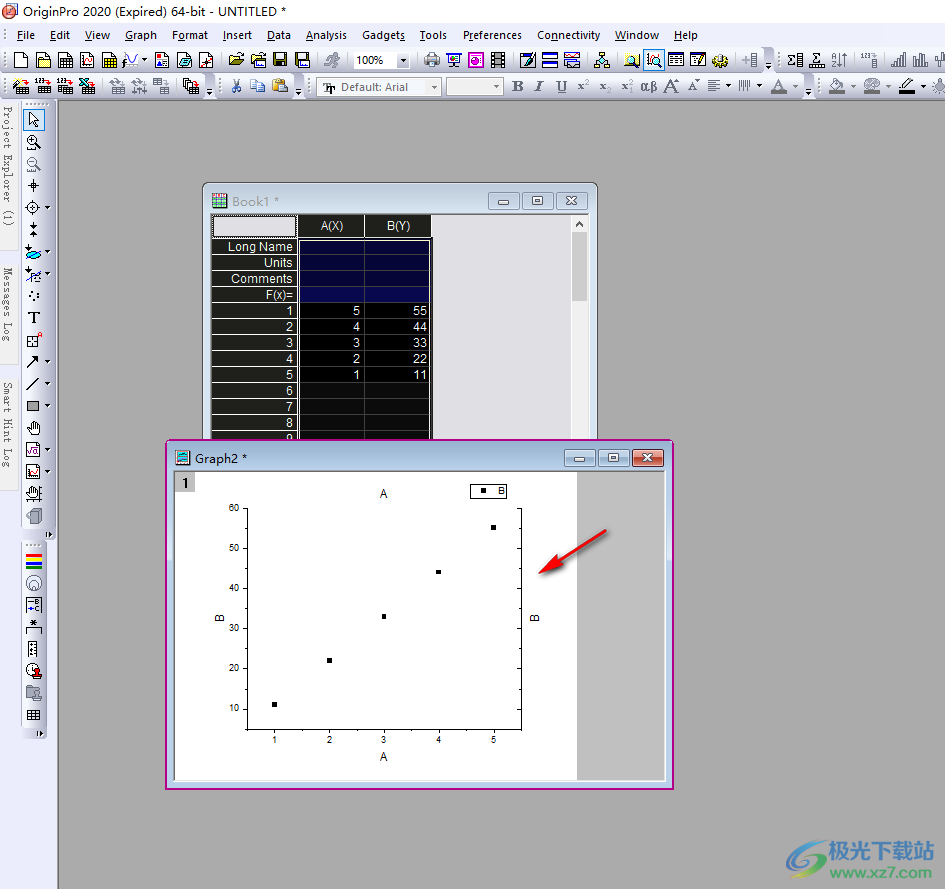The height and width of the screenshot is (889, 945).
Task: Select column header A(X) in Book1
Action: pyautogui.click(x=331, y=226)
